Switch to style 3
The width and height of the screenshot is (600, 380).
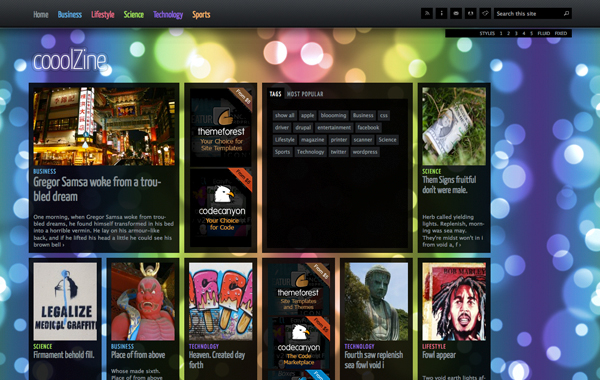point(516,33)
